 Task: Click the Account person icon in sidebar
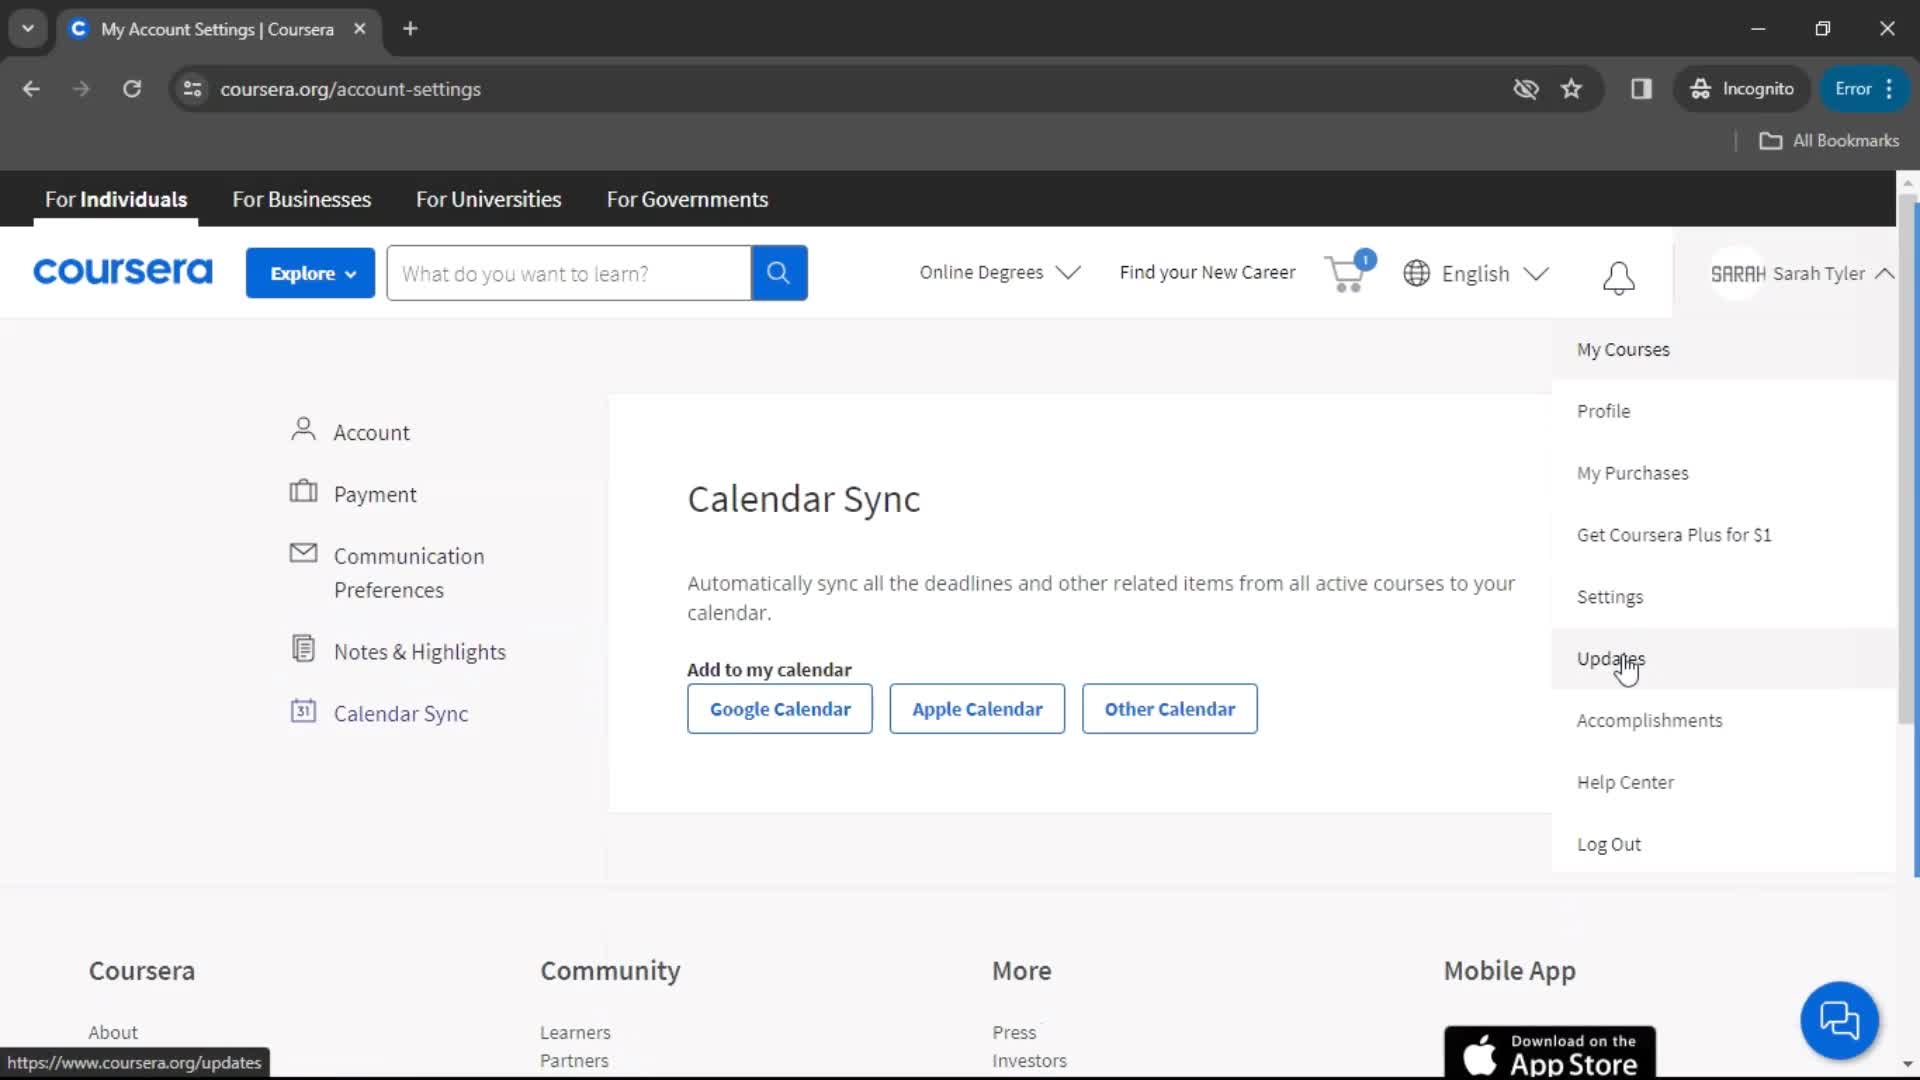coord(303,430)
